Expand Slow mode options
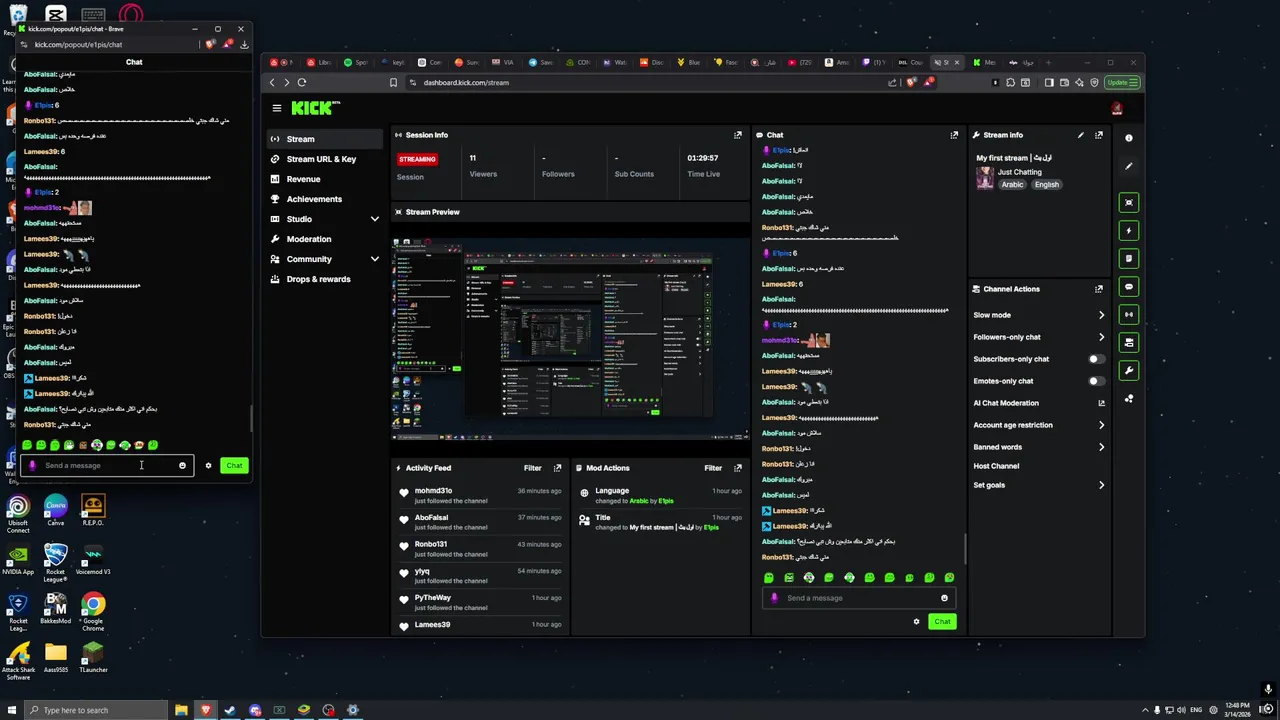The width and height of the screenshot is (1280, 720). click(x=1101, y=315)
